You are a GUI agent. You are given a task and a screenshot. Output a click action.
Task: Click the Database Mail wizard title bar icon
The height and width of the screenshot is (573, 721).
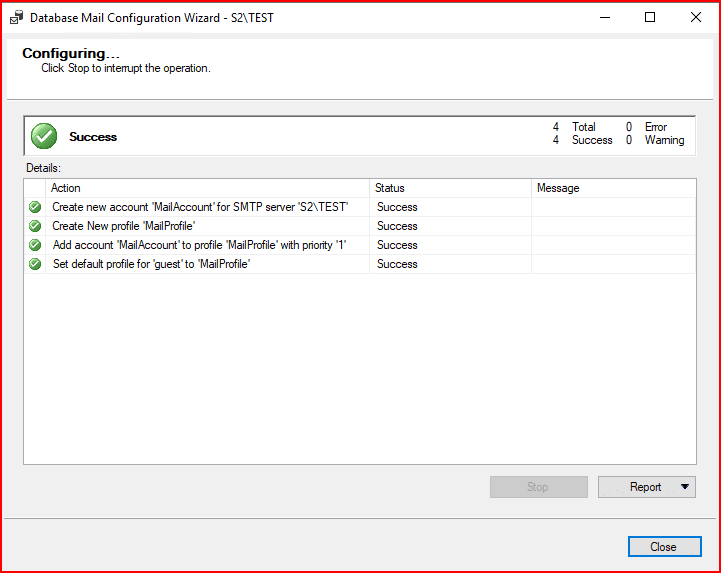click(x=15, y=17)
